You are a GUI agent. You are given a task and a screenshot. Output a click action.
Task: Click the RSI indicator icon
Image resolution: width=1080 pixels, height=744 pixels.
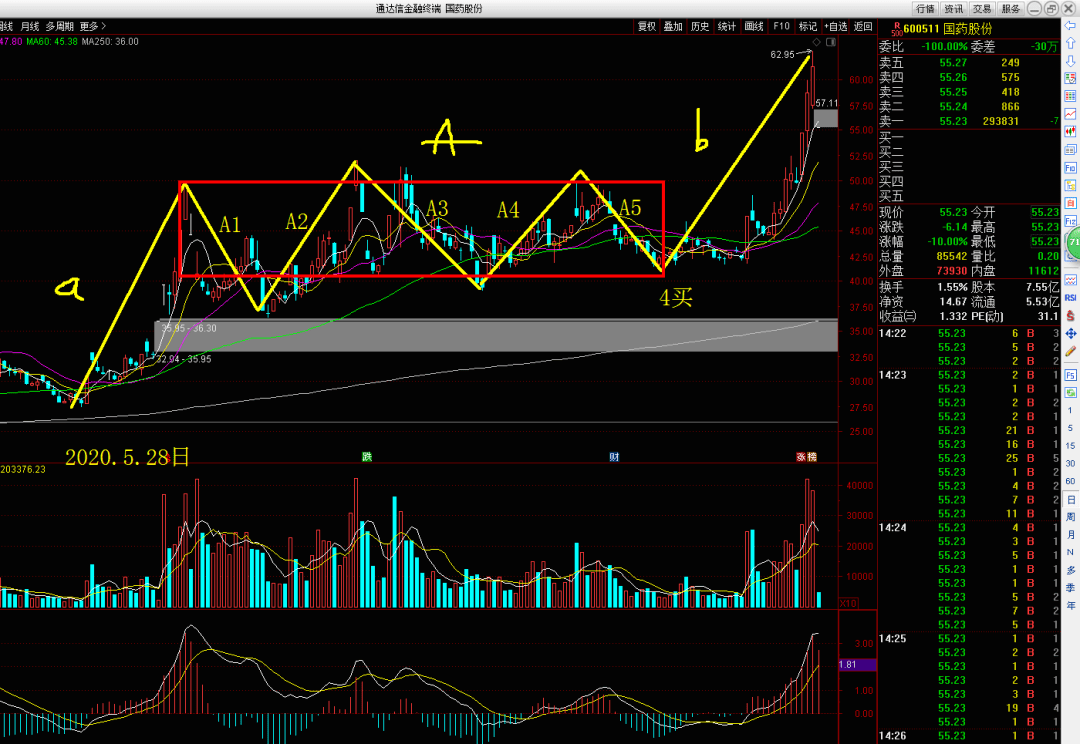1070,298
